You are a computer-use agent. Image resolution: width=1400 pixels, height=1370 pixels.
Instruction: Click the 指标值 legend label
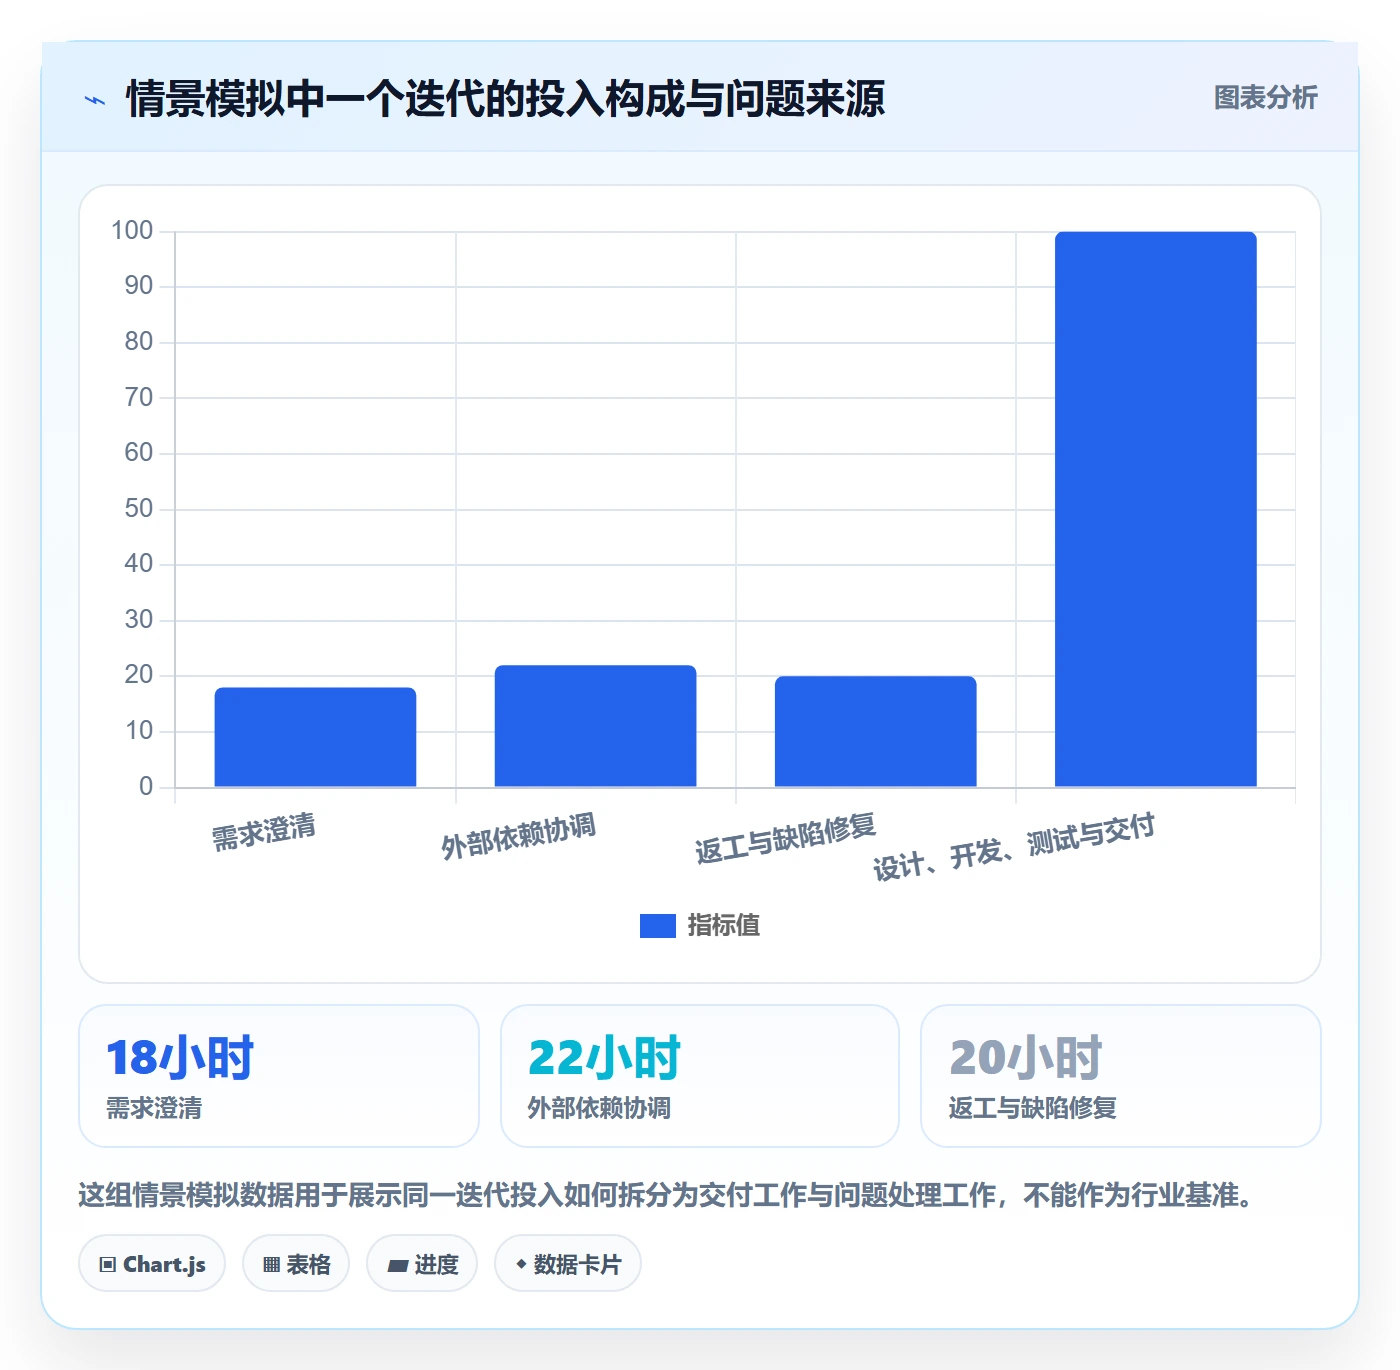(x=724, y=926)
